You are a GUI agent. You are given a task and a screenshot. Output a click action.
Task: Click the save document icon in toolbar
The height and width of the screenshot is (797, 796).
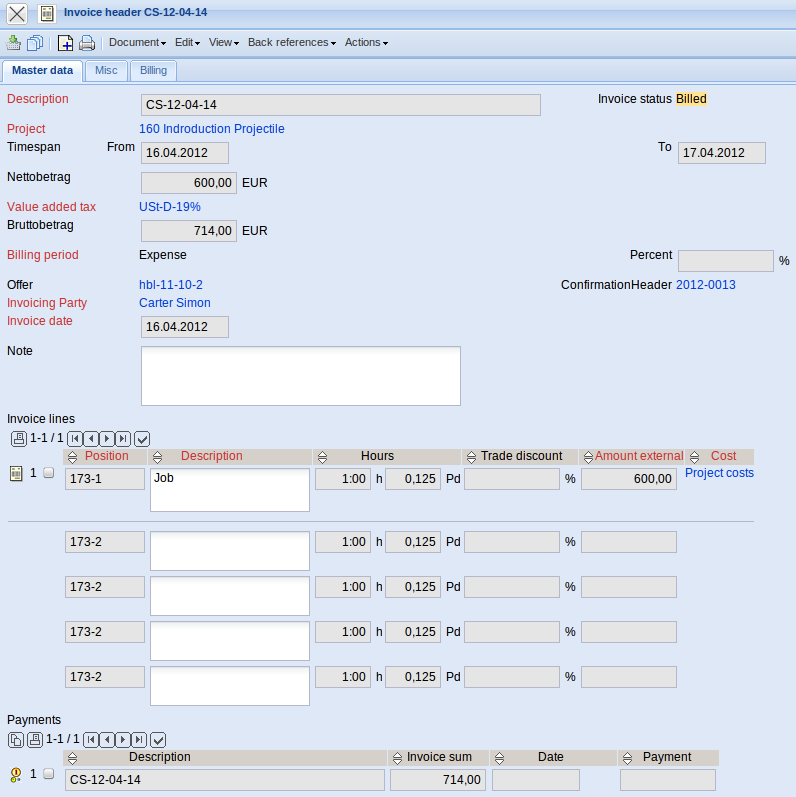[14, 43]
